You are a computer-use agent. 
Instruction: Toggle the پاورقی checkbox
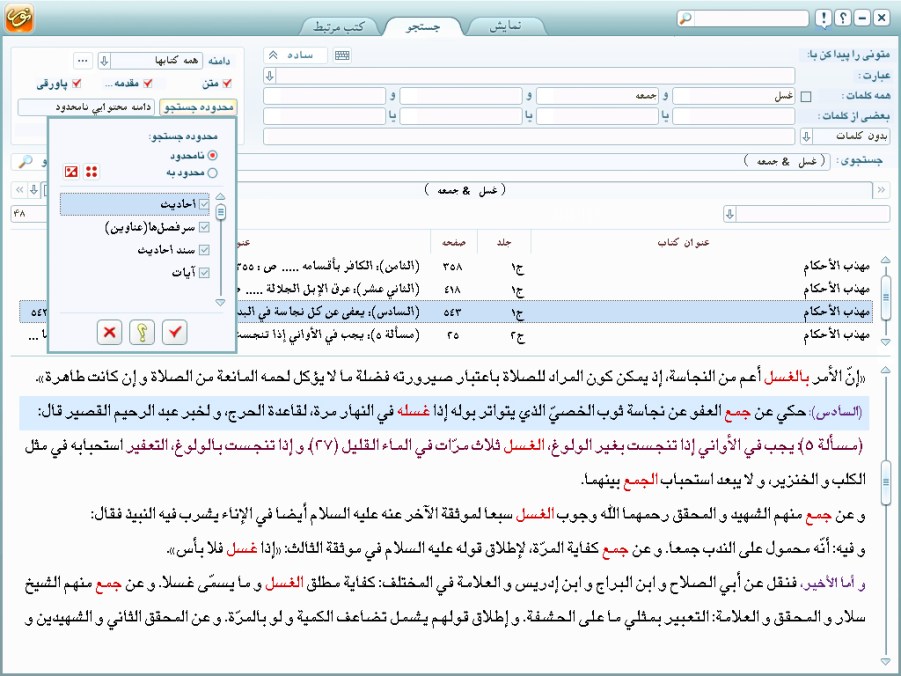click(x=76, y=84)
